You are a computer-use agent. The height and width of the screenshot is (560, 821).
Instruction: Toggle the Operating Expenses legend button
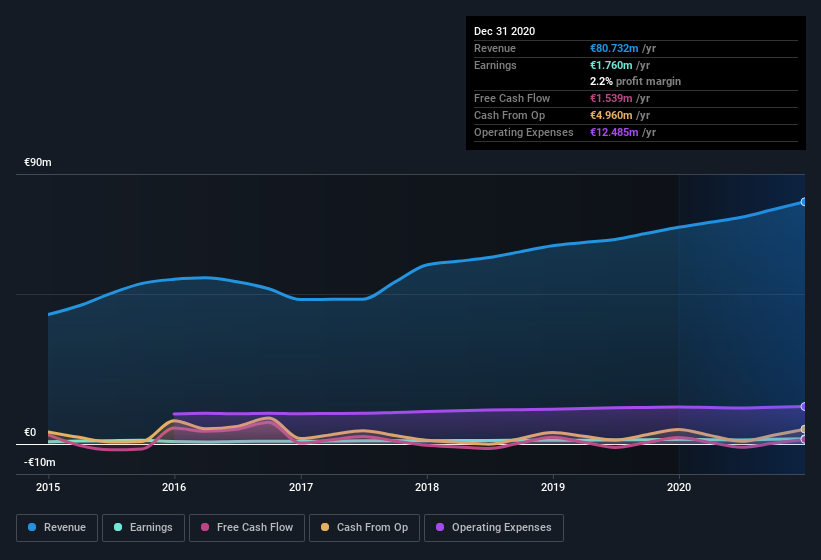[x=494, y=528]
